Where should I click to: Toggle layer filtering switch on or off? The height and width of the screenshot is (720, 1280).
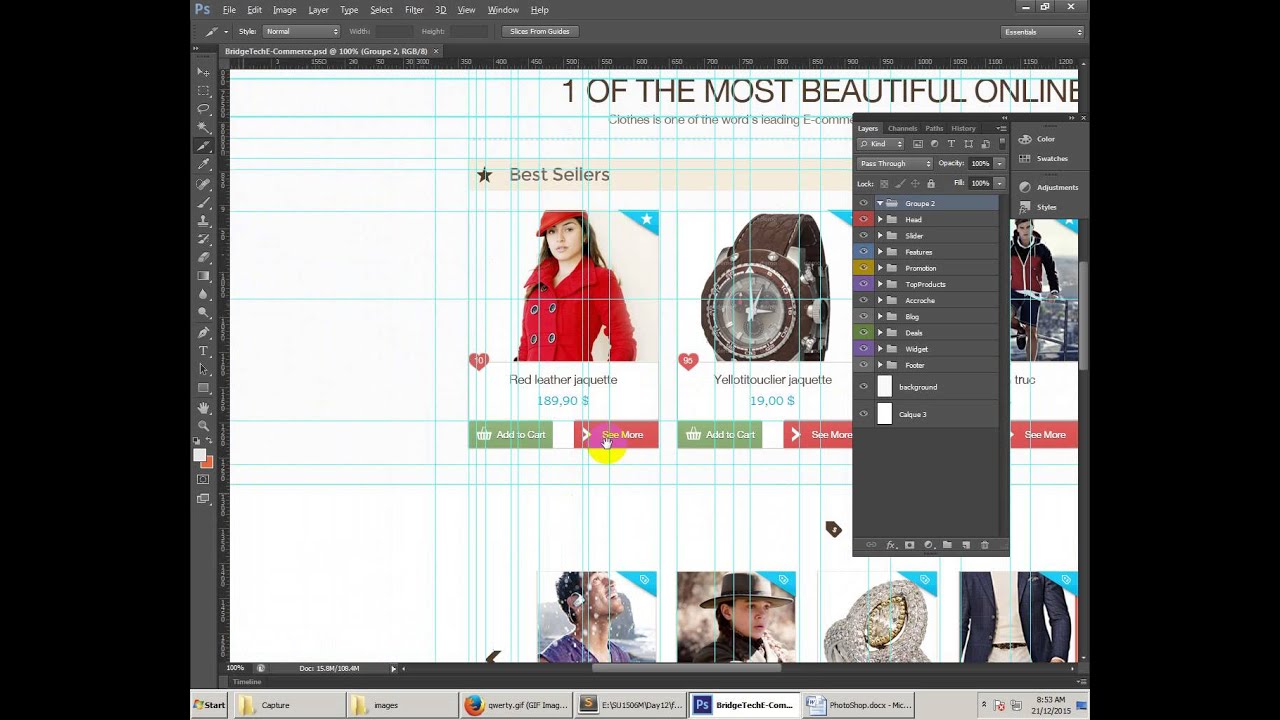pyautogui.click(x=1001, y=144)
